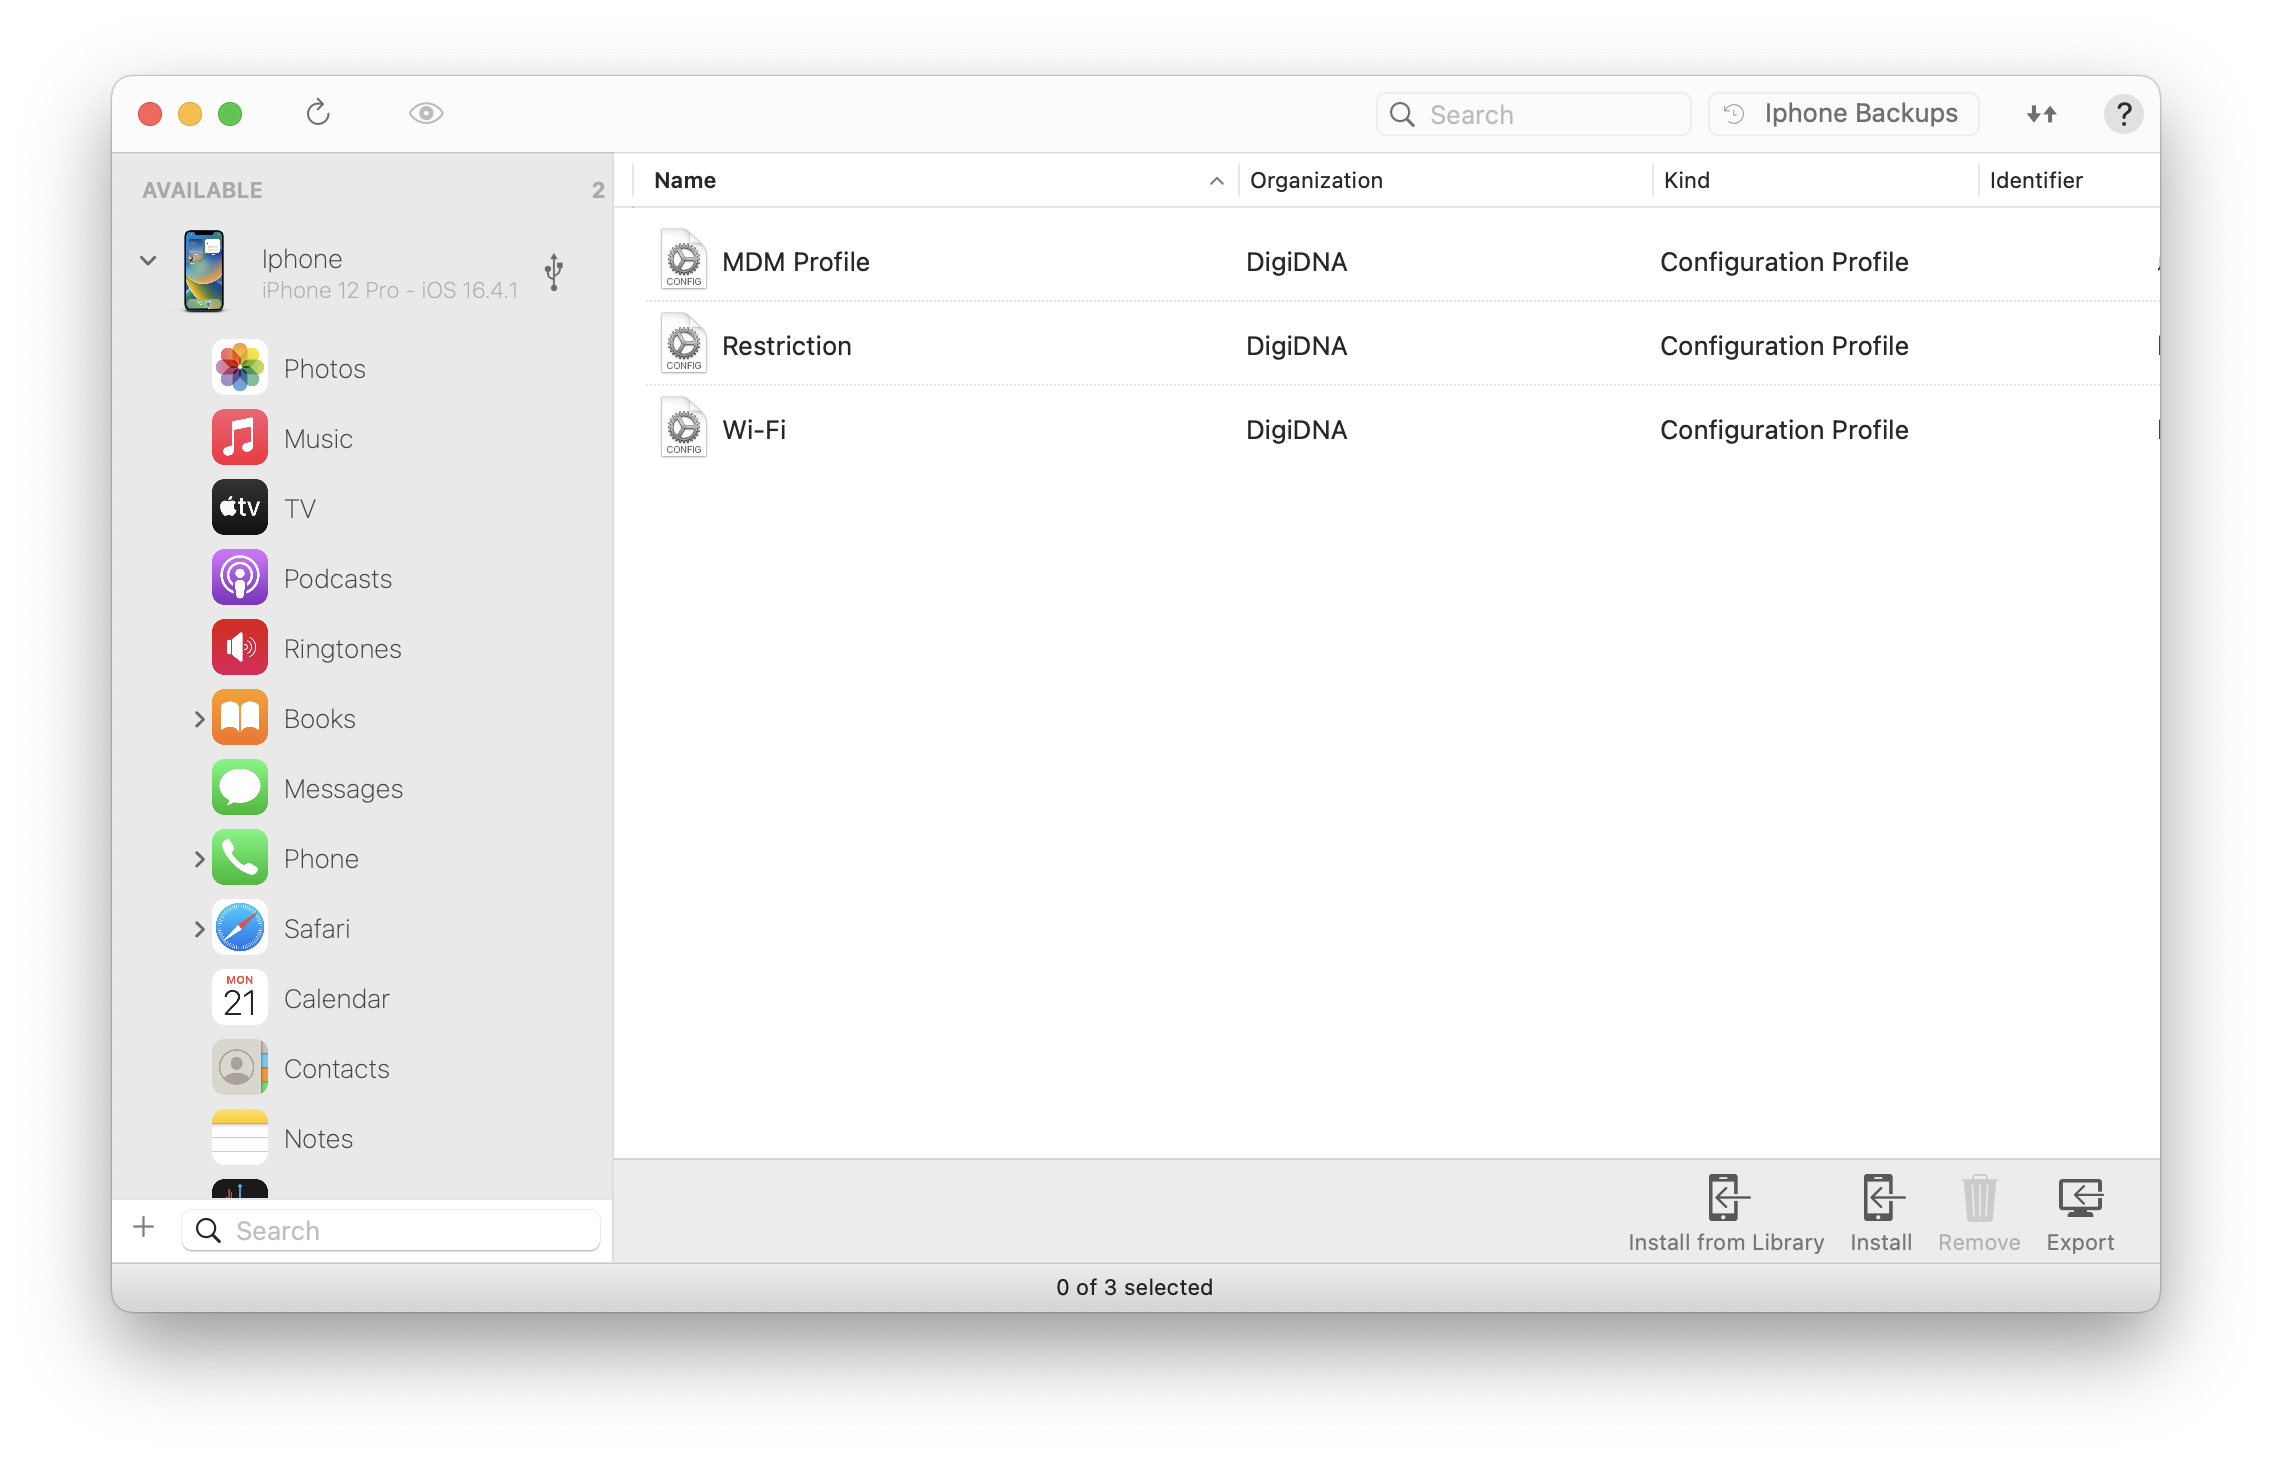Image resolution: width=2272 pixels, height=1460 pixels.
Task: Open the Iphone Backups button
Action: 1844,114
